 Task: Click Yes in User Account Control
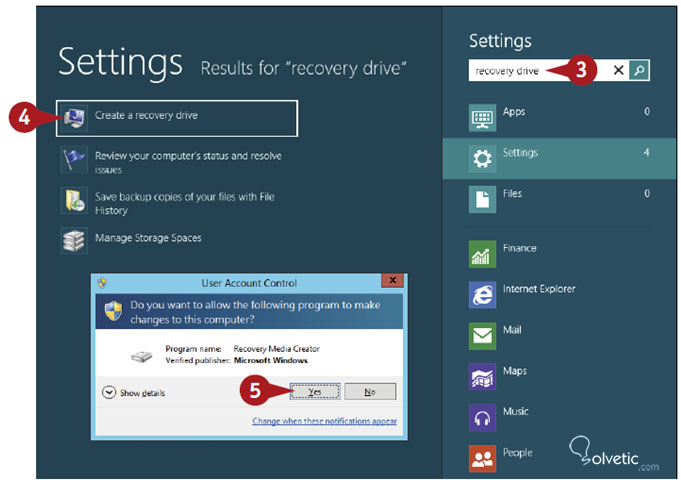click(315, 391)
